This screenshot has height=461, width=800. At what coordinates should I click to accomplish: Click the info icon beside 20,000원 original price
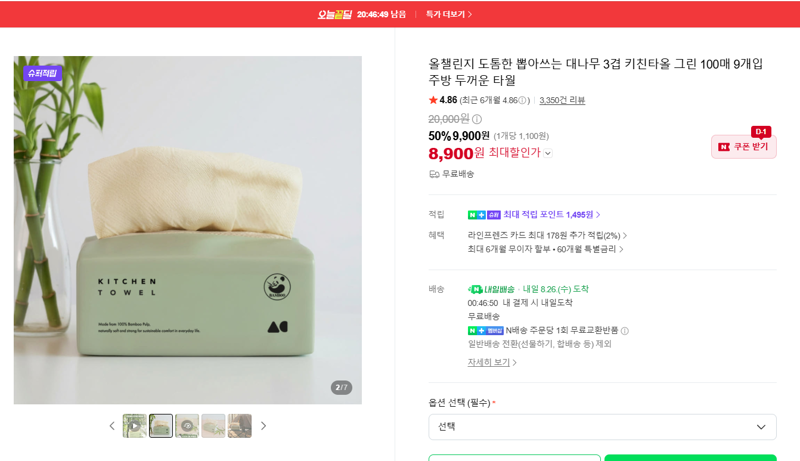click(x=477, y=119)
